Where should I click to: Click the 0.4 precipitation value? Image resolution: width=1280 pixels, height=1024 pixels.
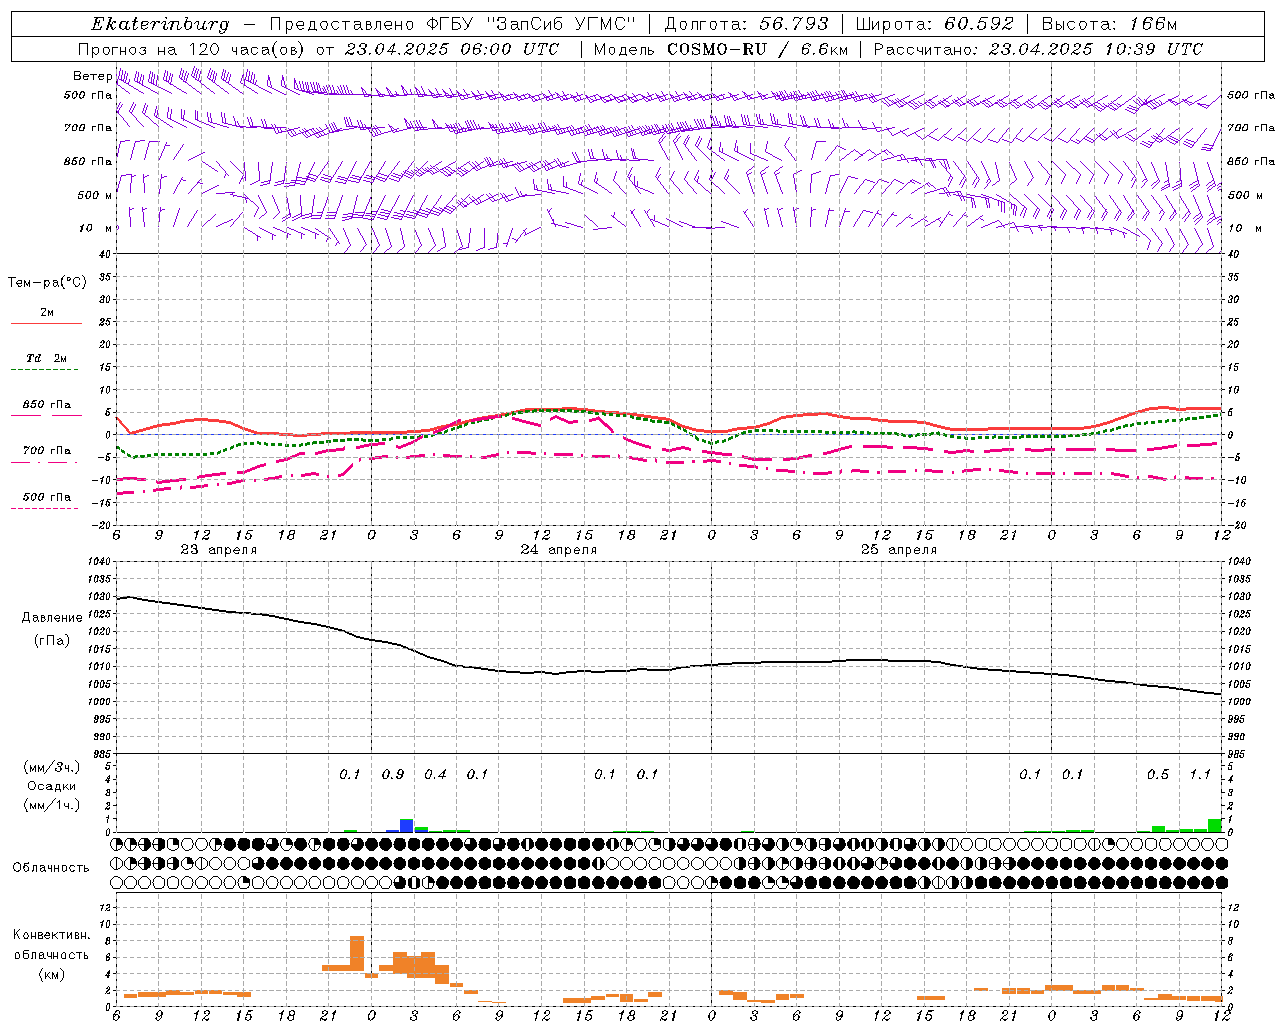tap(435, 775)
